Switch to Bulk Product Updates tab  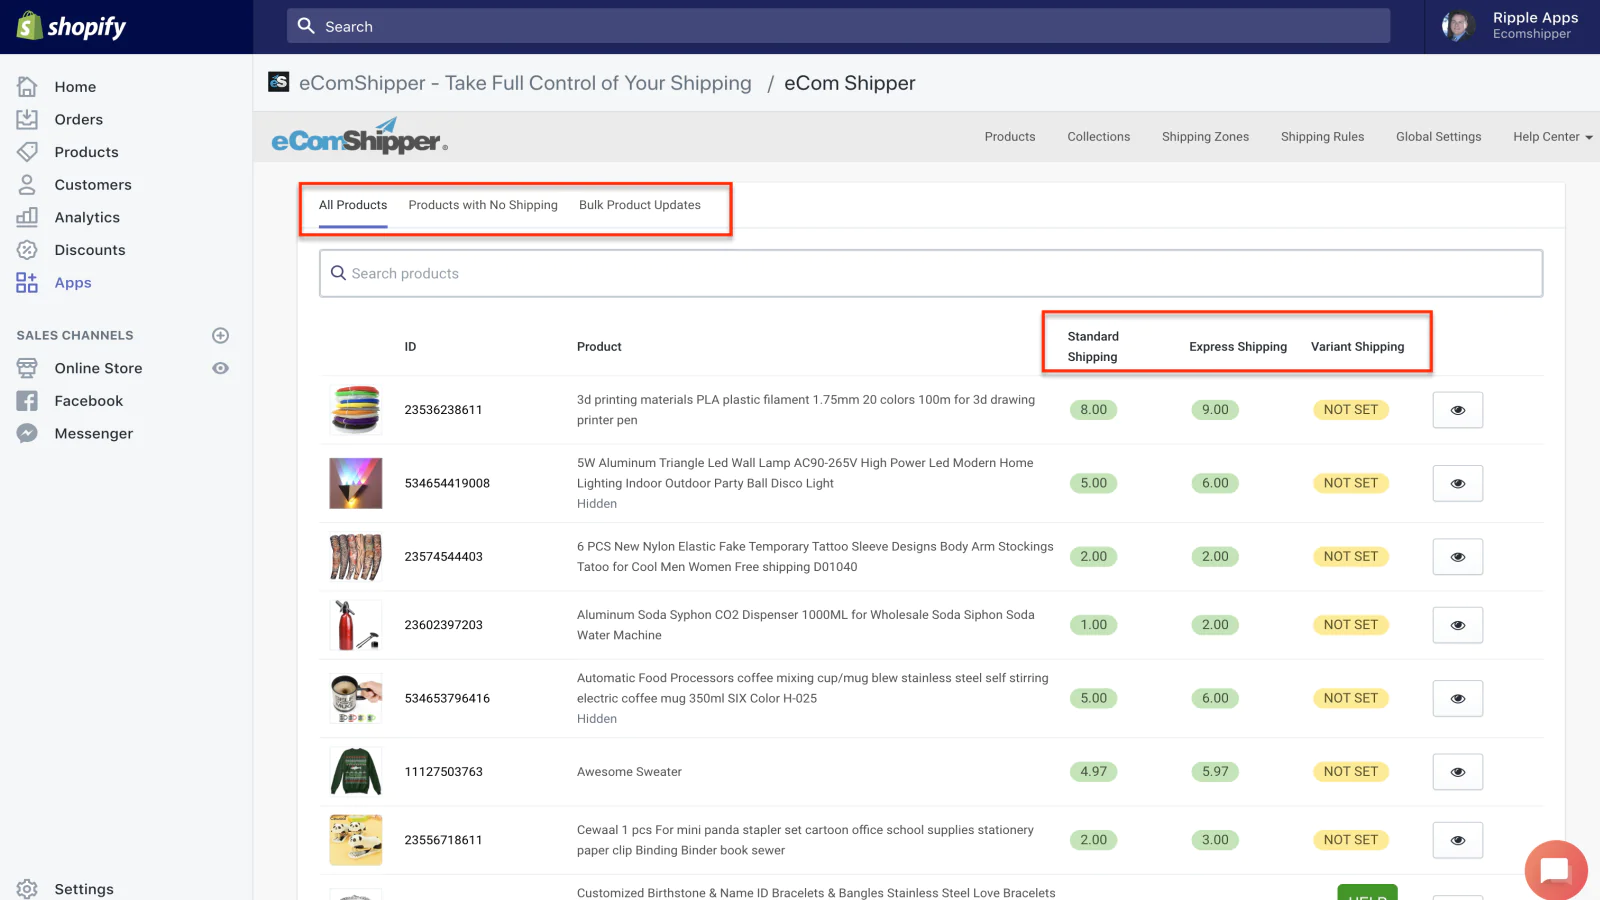tap(640, 205)
